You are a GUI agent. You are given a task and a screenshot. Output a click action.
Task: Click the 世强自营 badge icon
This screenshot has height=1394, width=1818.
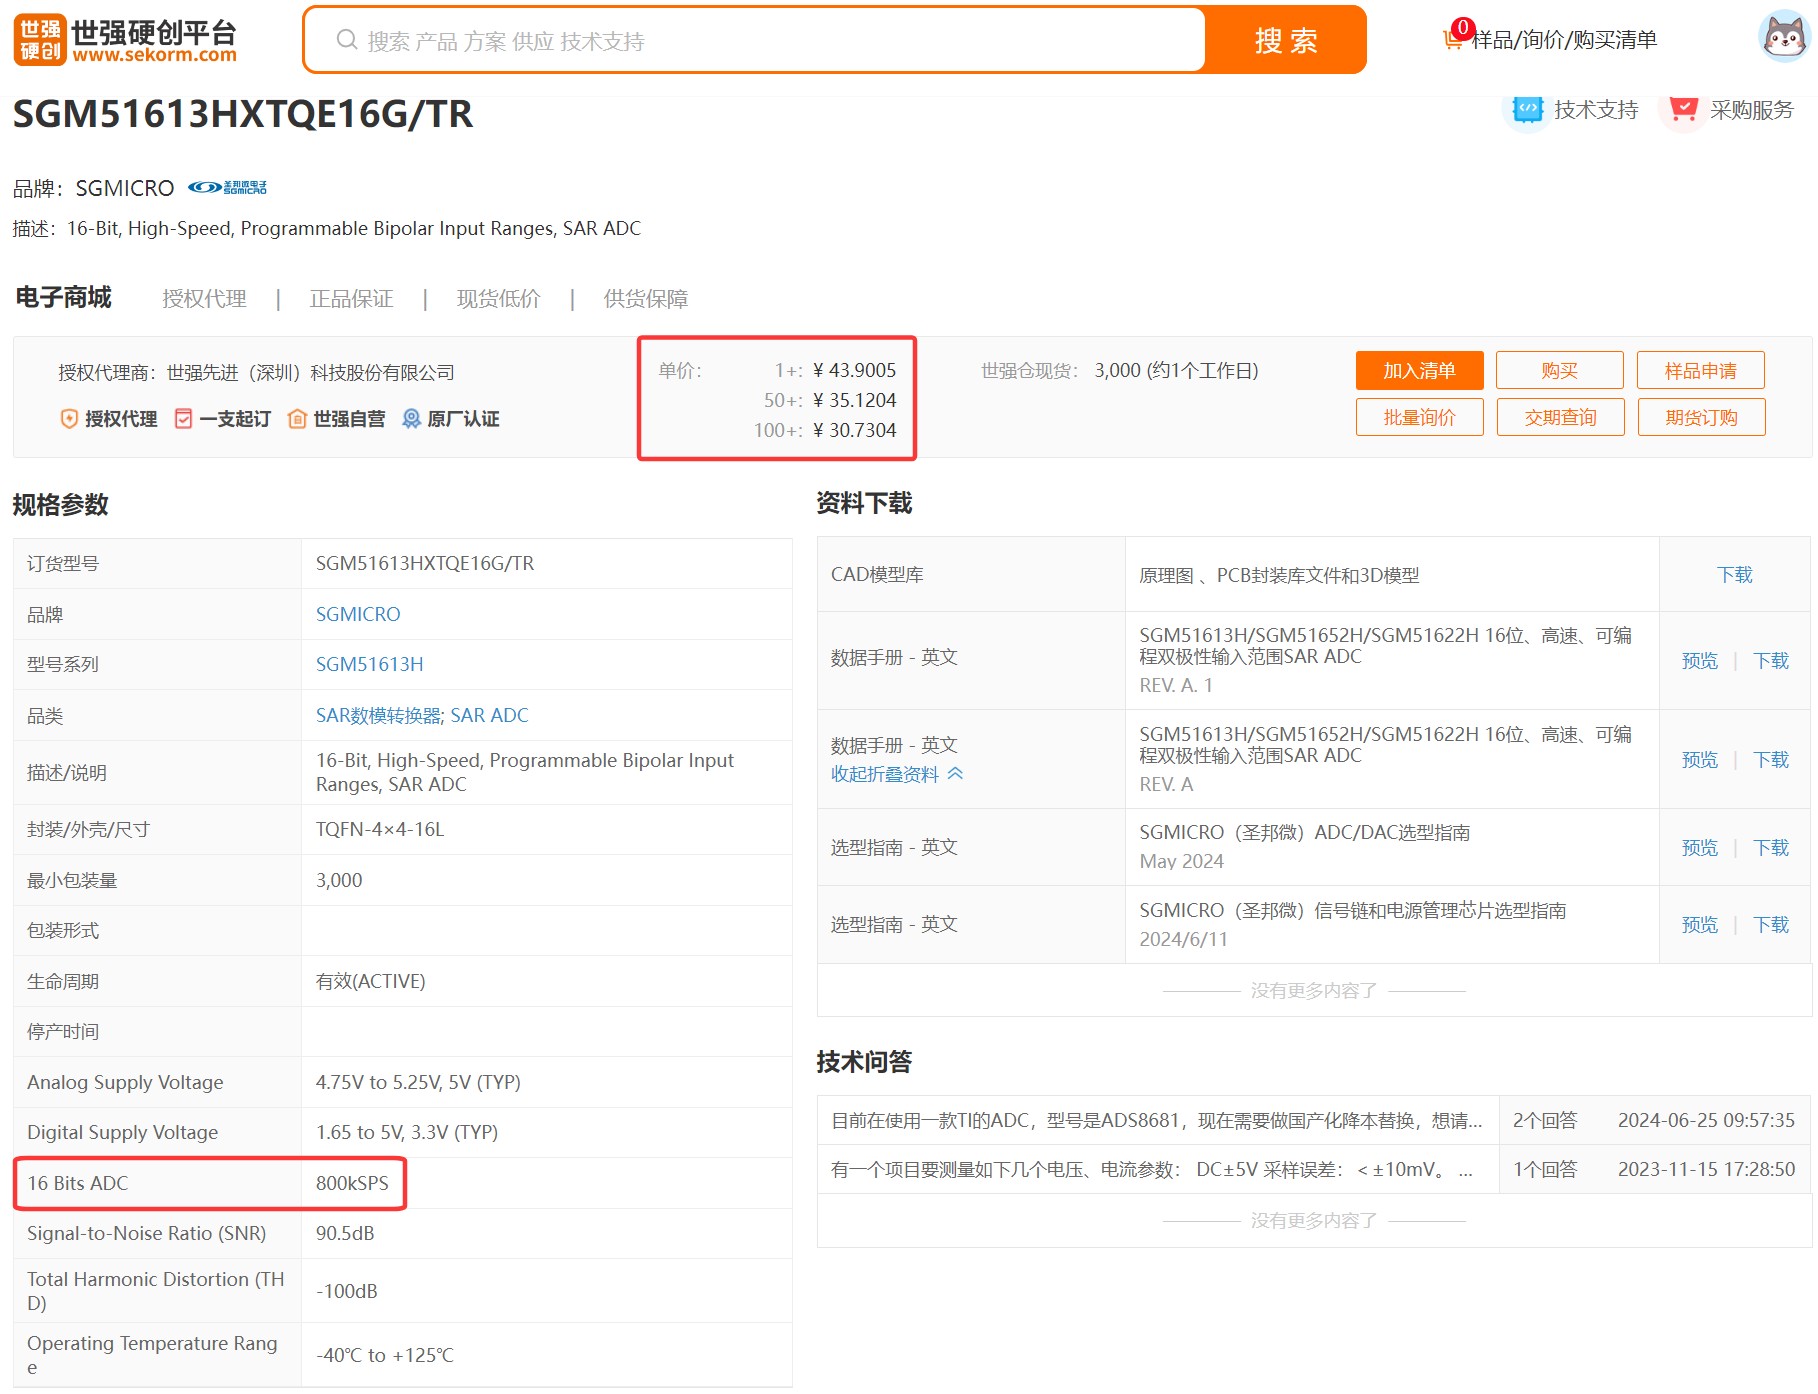pos(297,419)
